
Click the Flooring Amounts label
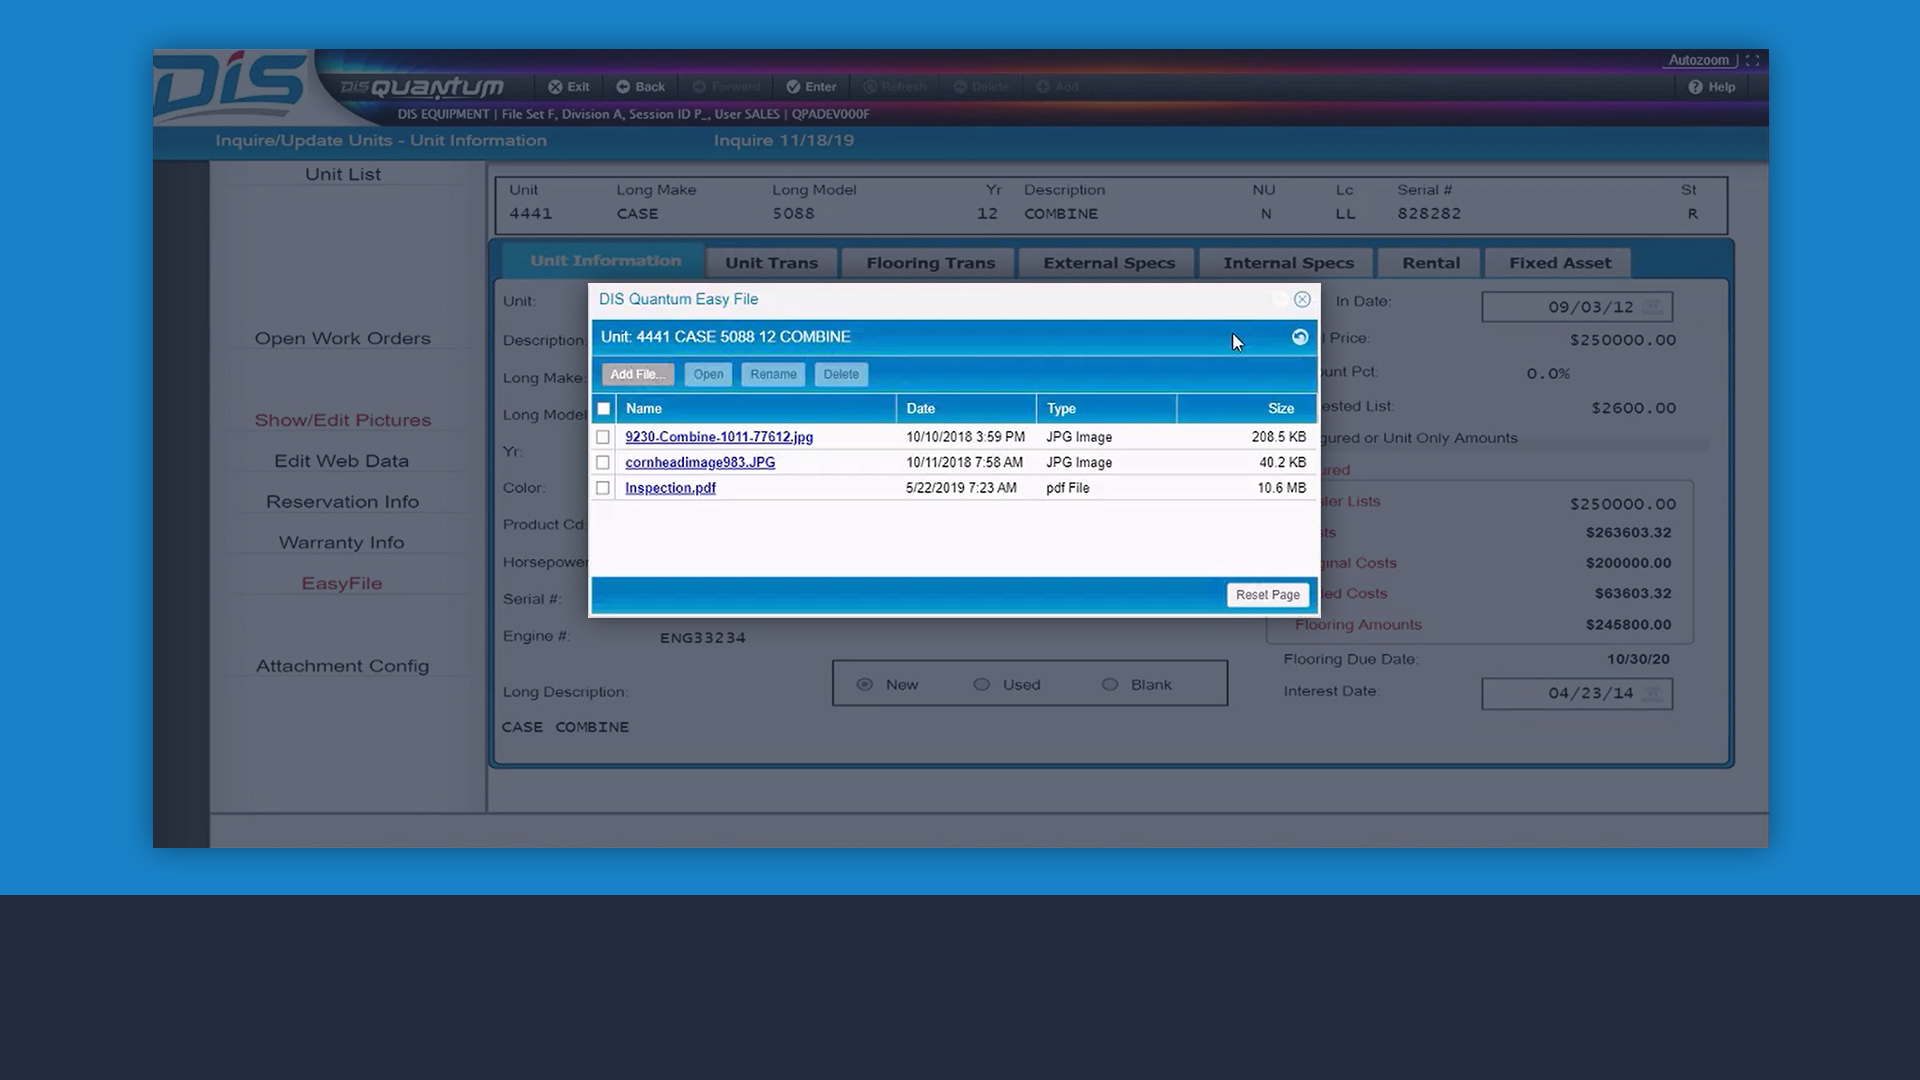1358,625
